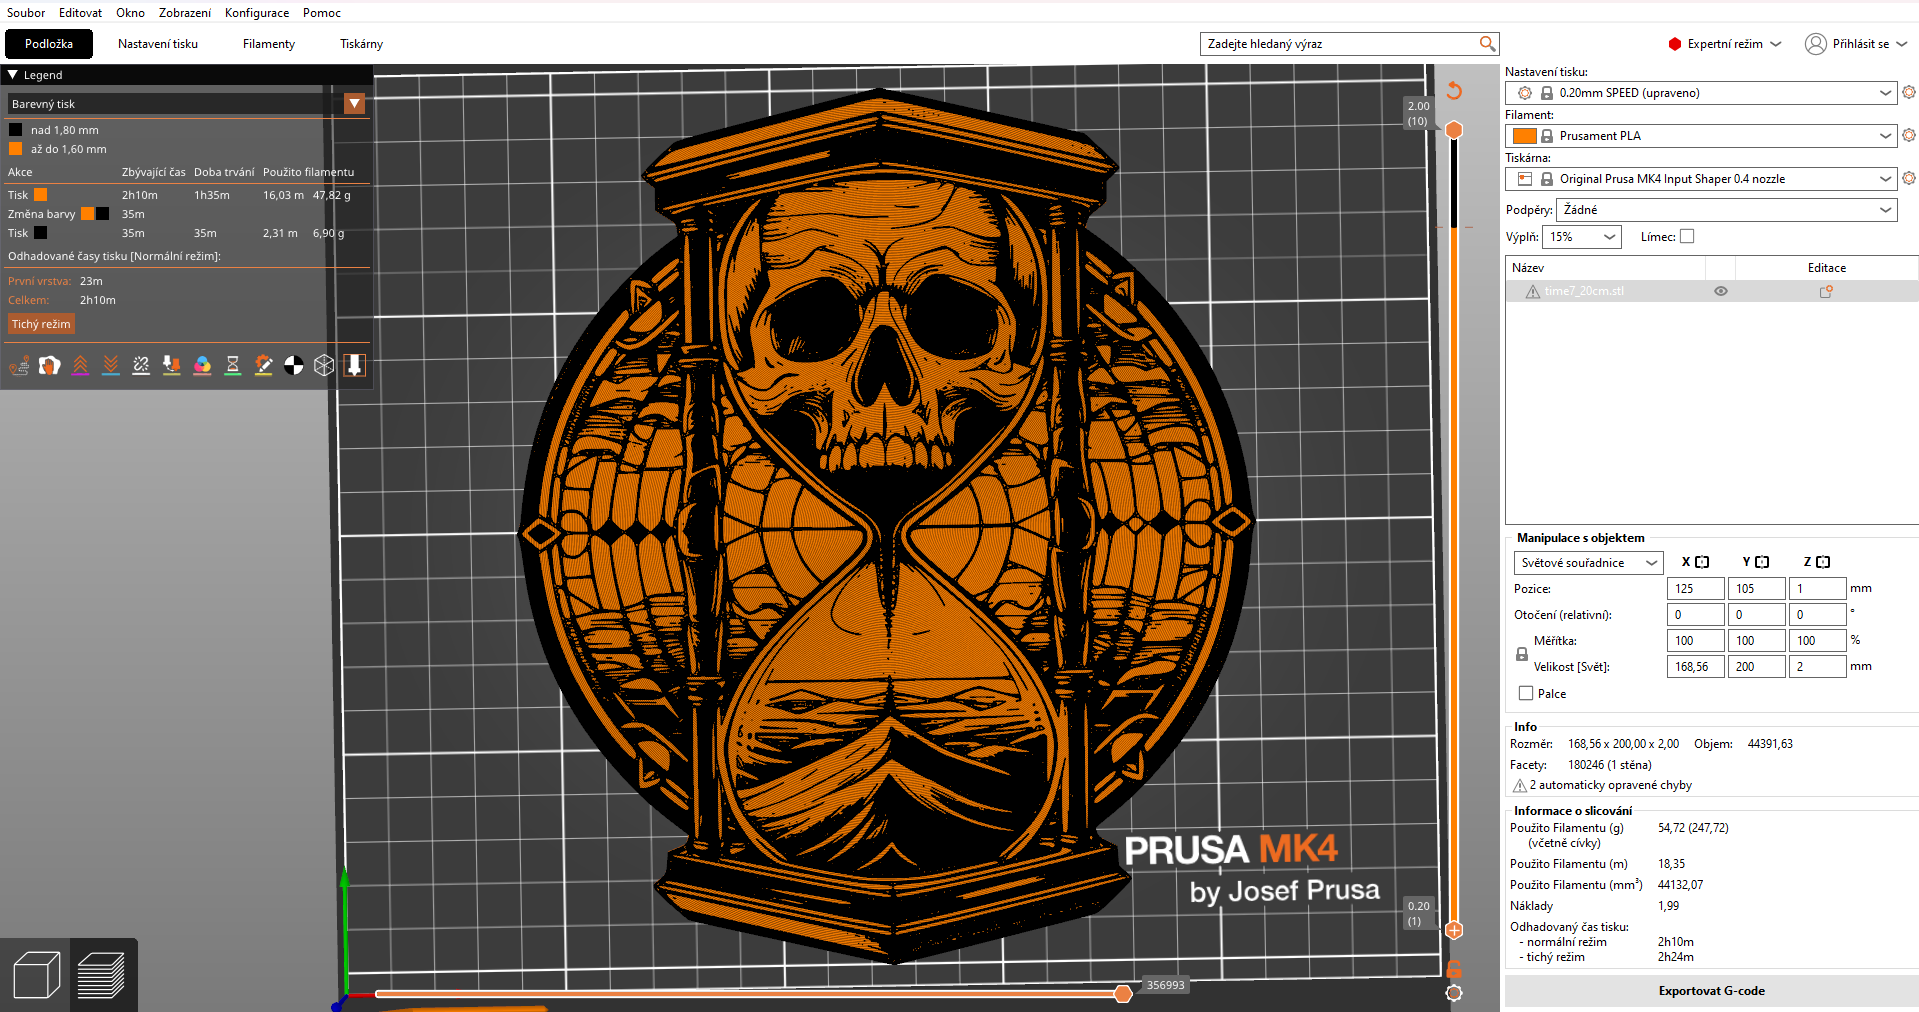
Task: Toggle deretractions with the blue down-chevrons icon
Action: tap(110, 365)
